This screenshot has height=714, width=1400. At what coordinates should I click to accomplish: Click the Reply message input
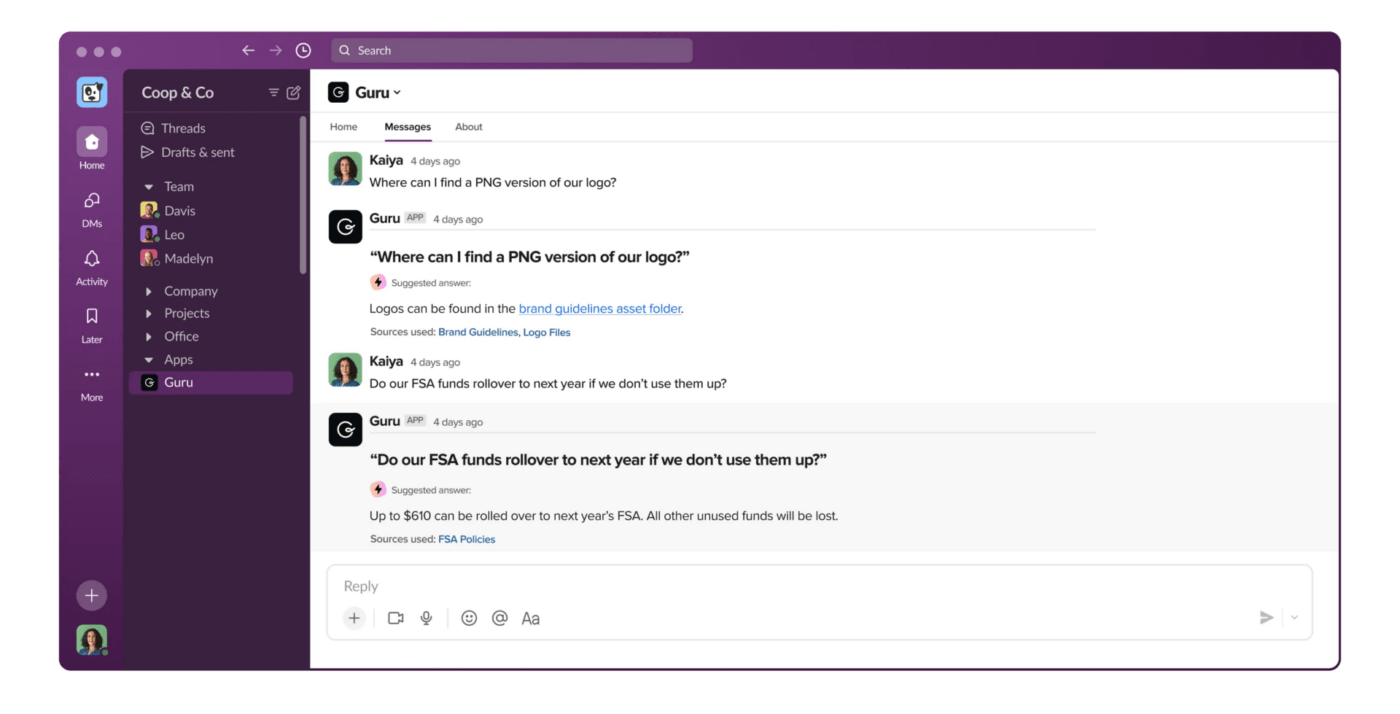(819, 586)
